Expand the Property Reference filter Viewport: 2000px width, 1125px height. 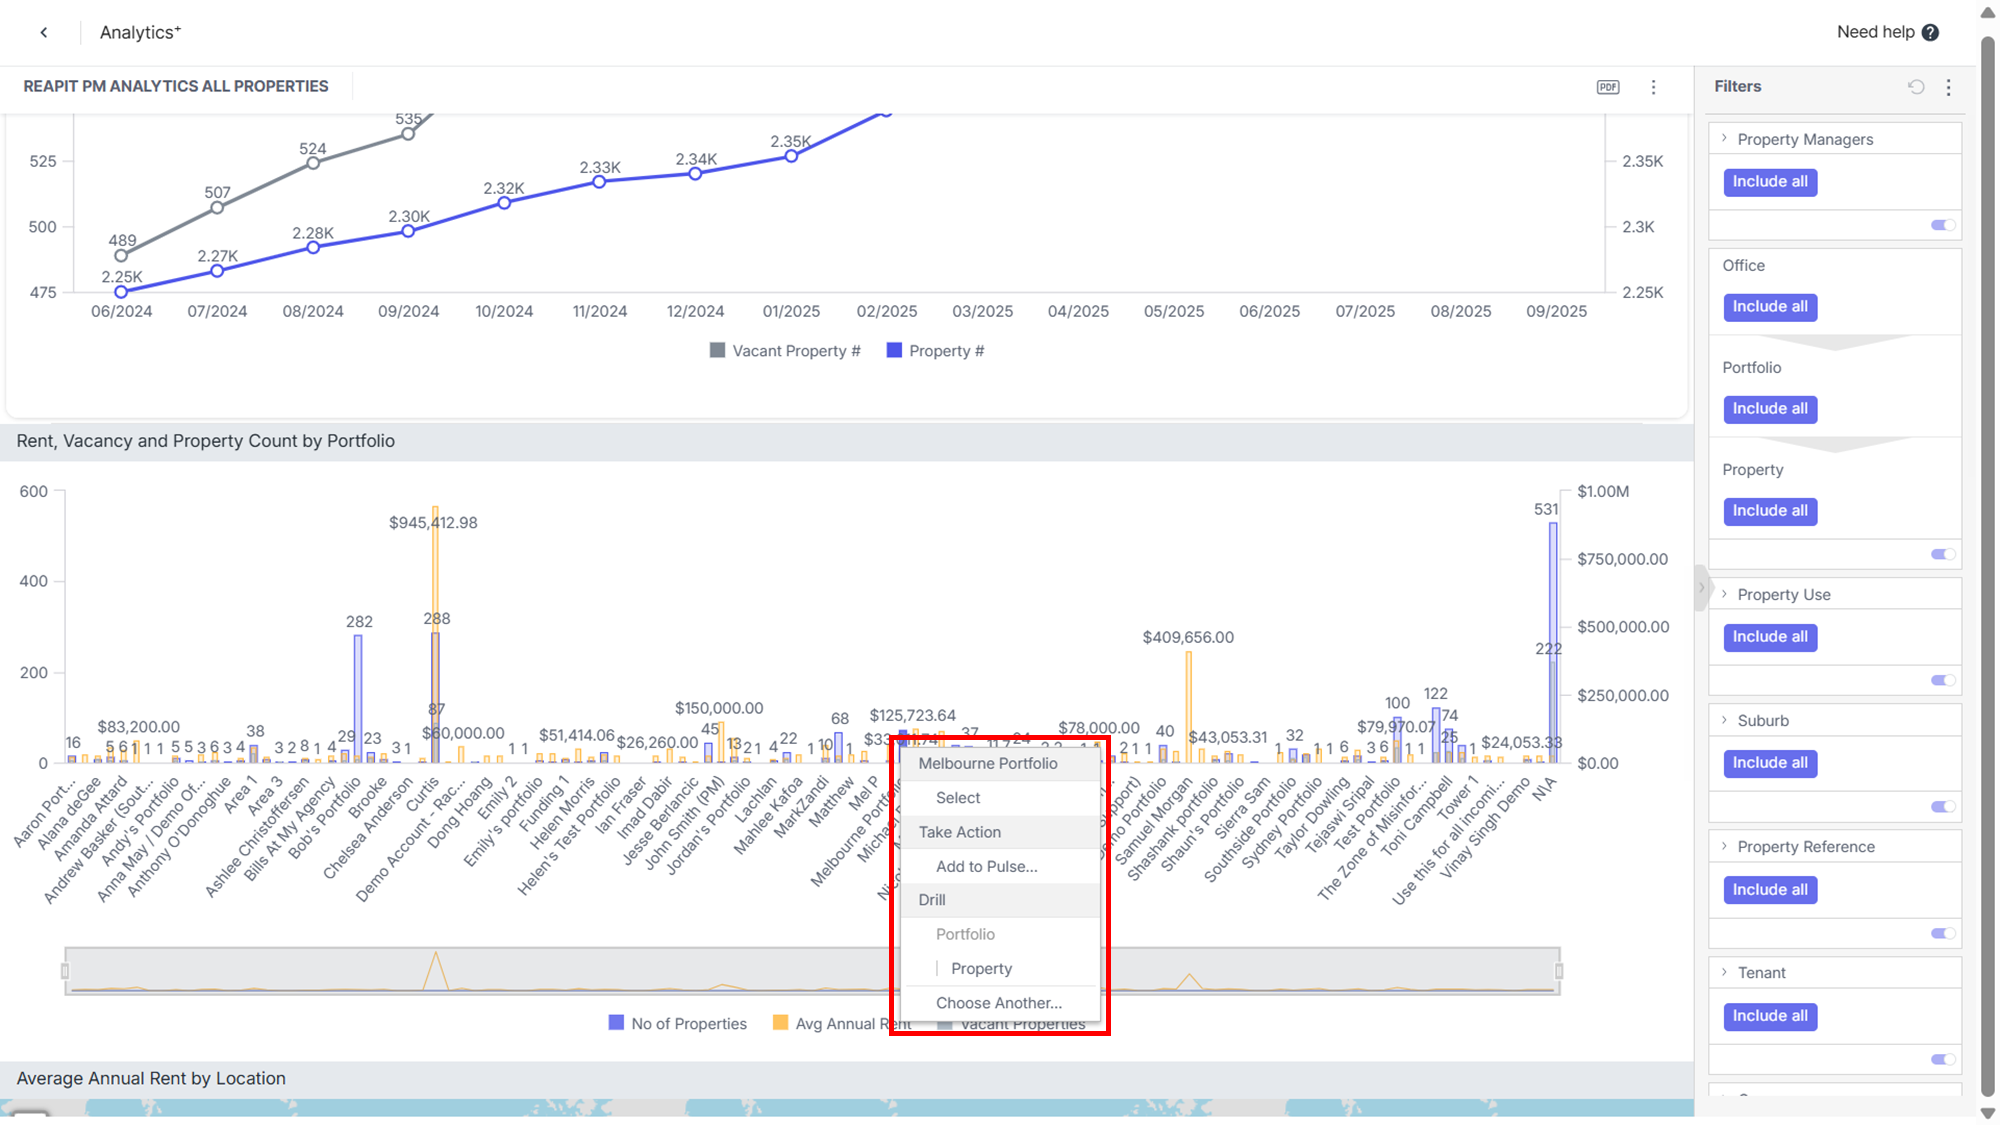click(x=1725, y=846)
